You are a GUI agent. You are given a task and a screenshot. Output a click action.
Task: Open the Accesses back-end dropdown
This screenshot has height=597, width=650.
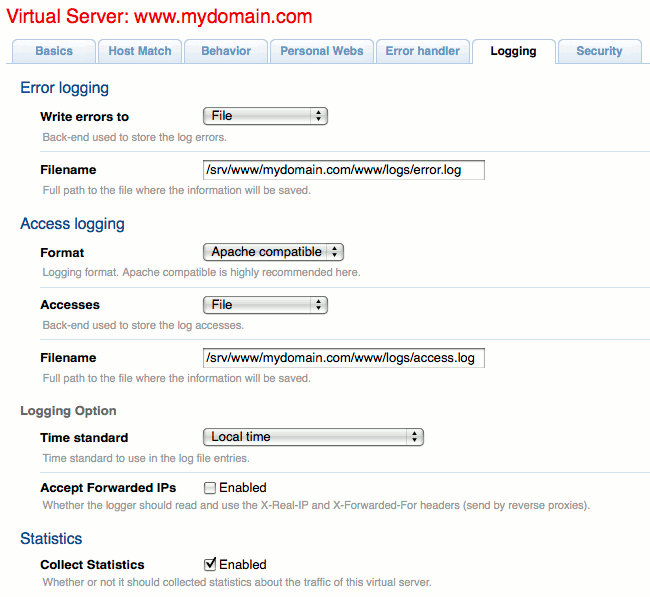tap(265, 304)
